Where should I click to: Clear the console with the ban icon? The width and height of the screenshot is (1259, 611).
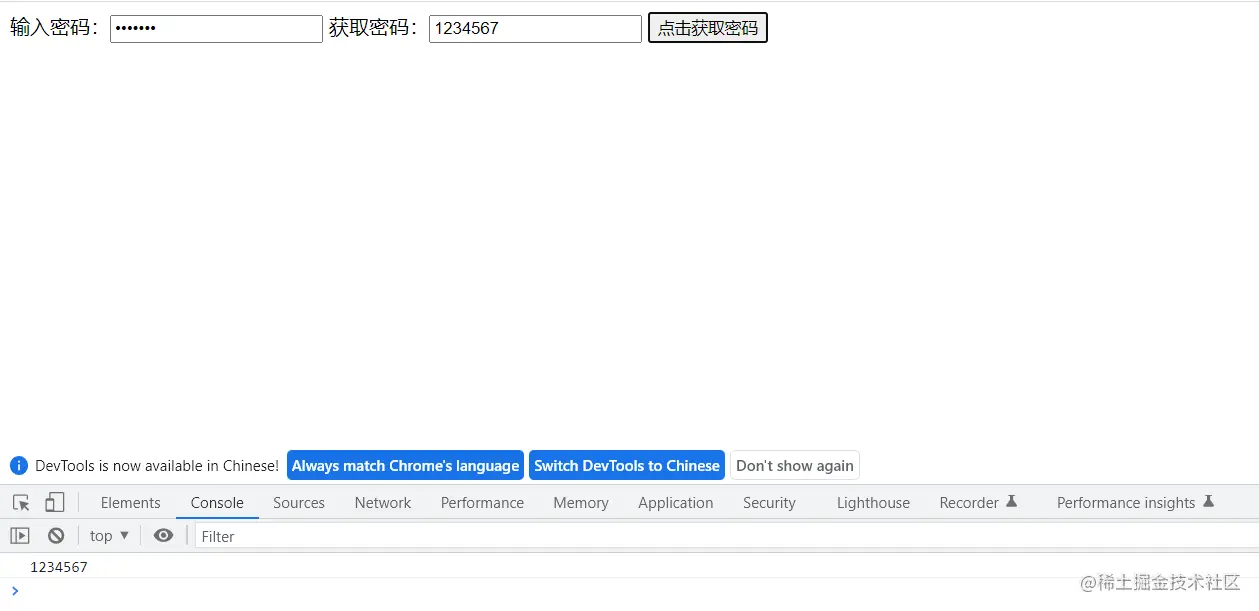56,536
